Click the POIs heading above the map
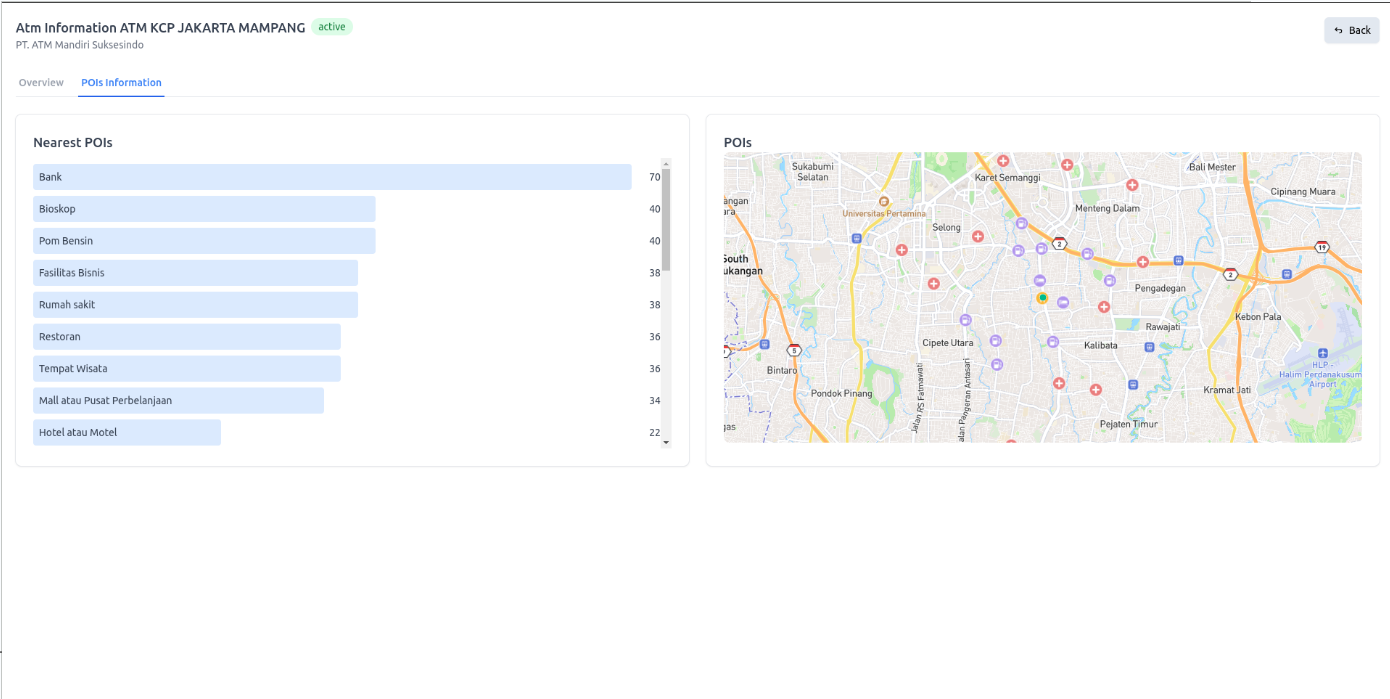Image resolution: width=1390 pixels, height=699 pixels. coord(738,143)
